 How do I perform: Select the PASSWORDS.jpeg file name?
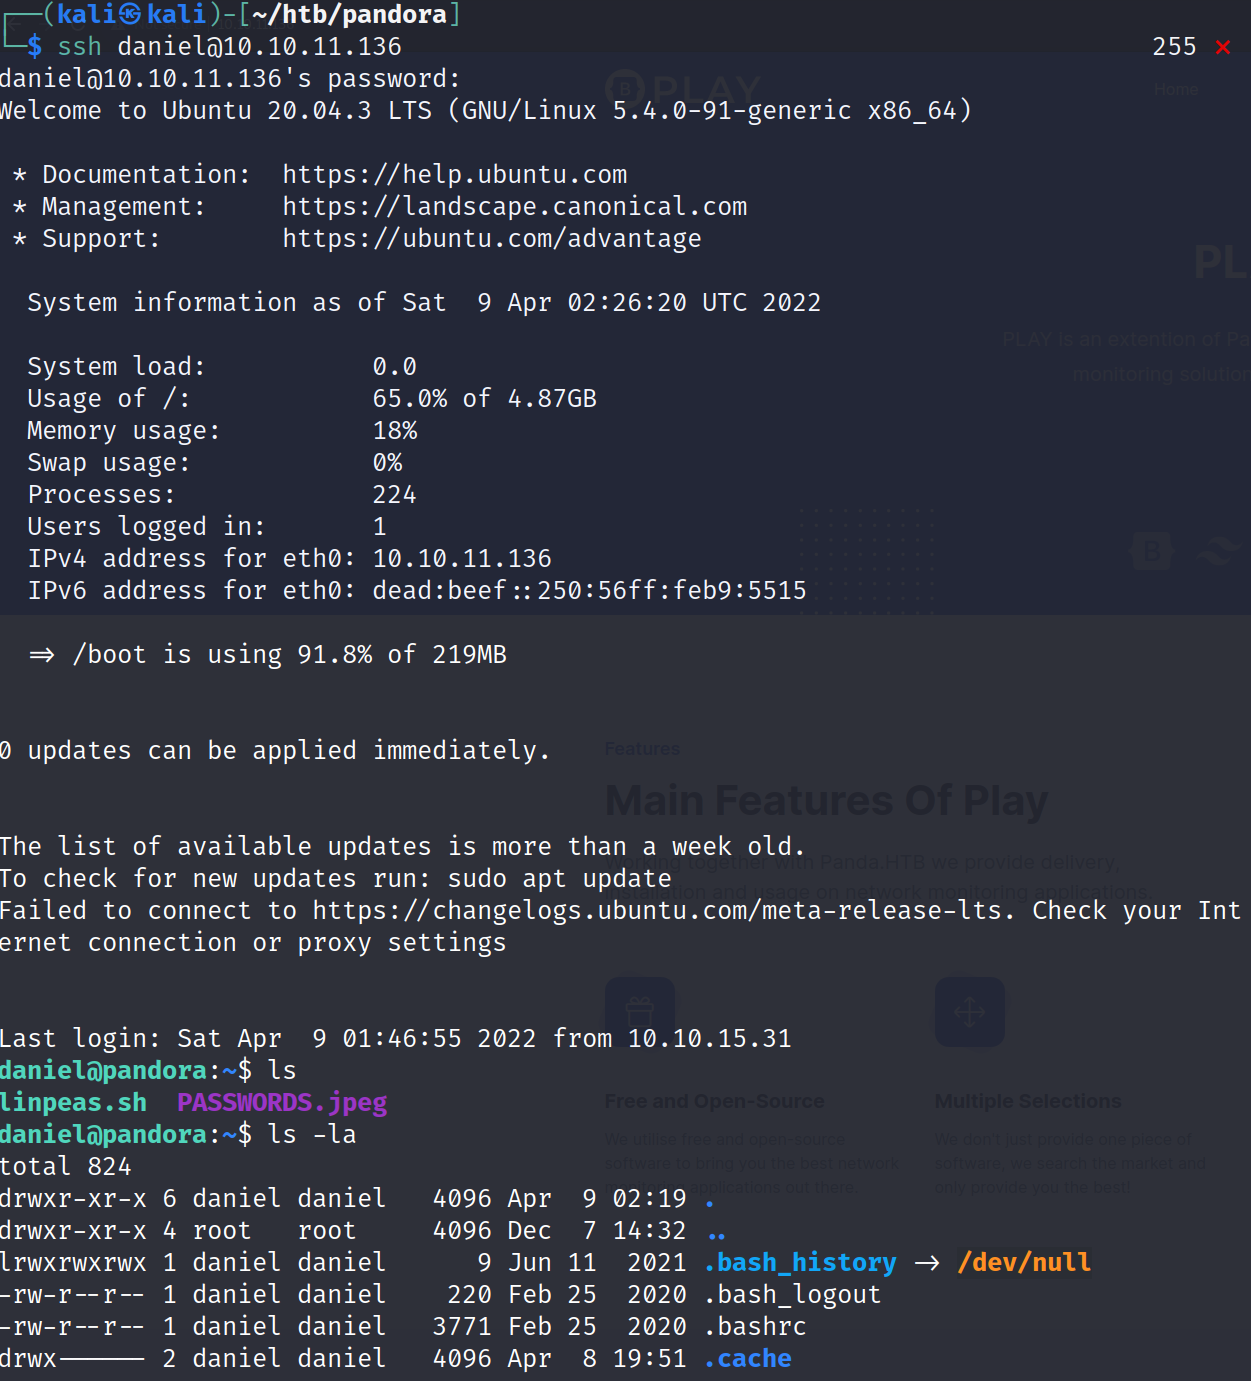(x=282, y=1103)
